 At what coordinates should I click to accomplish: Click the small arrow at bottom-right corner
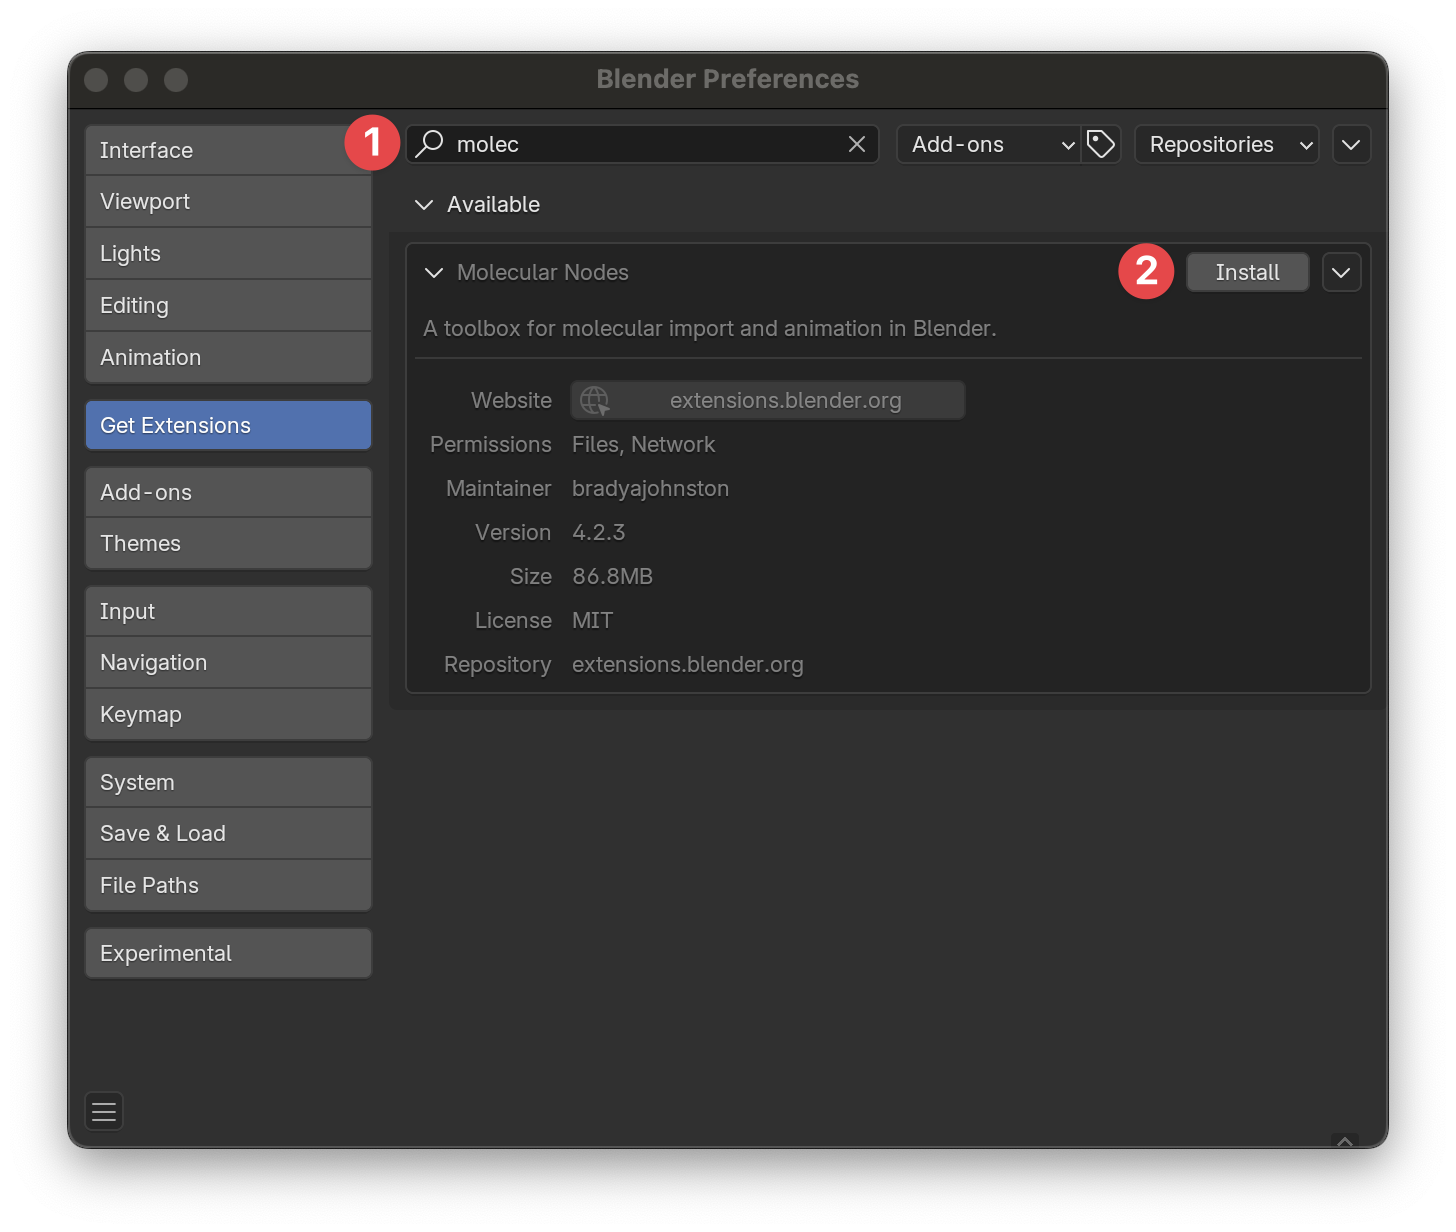(1345, 1141)
